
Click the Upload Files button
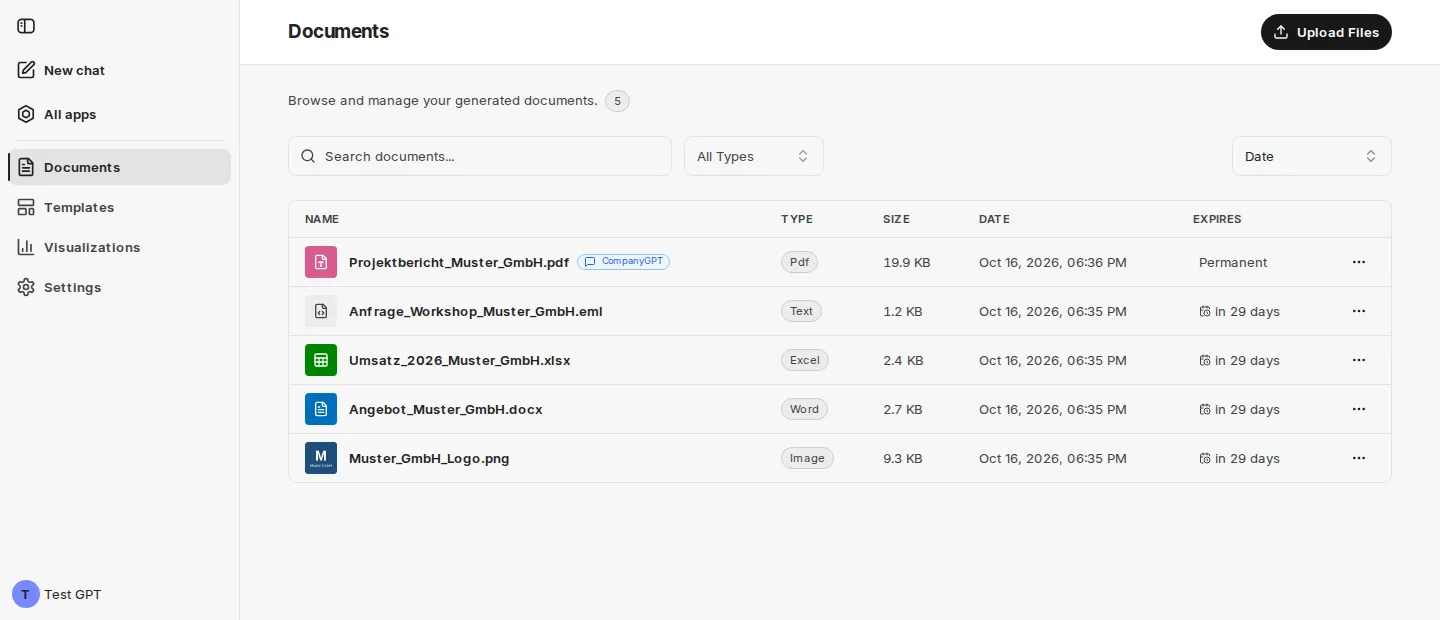pos(1326,32)
